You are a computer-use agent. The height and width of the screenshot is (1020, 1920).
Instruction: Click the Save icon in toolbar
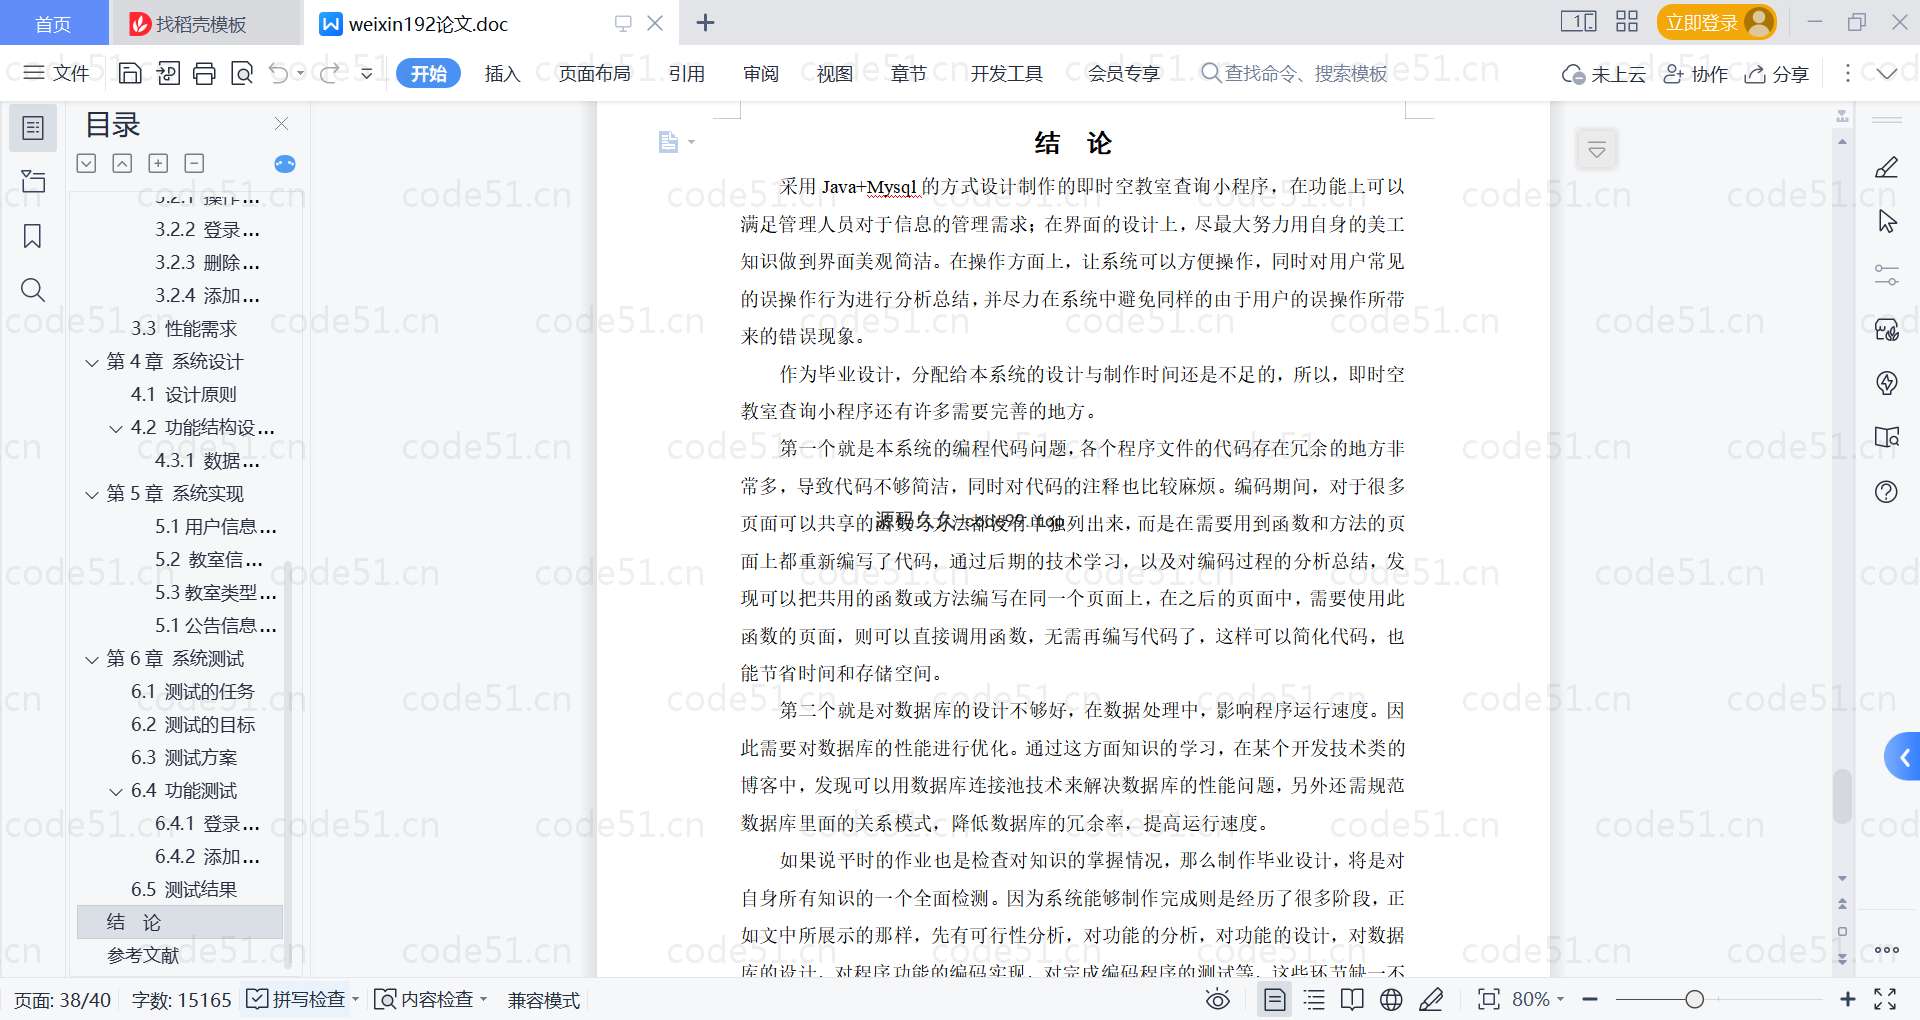130,73
